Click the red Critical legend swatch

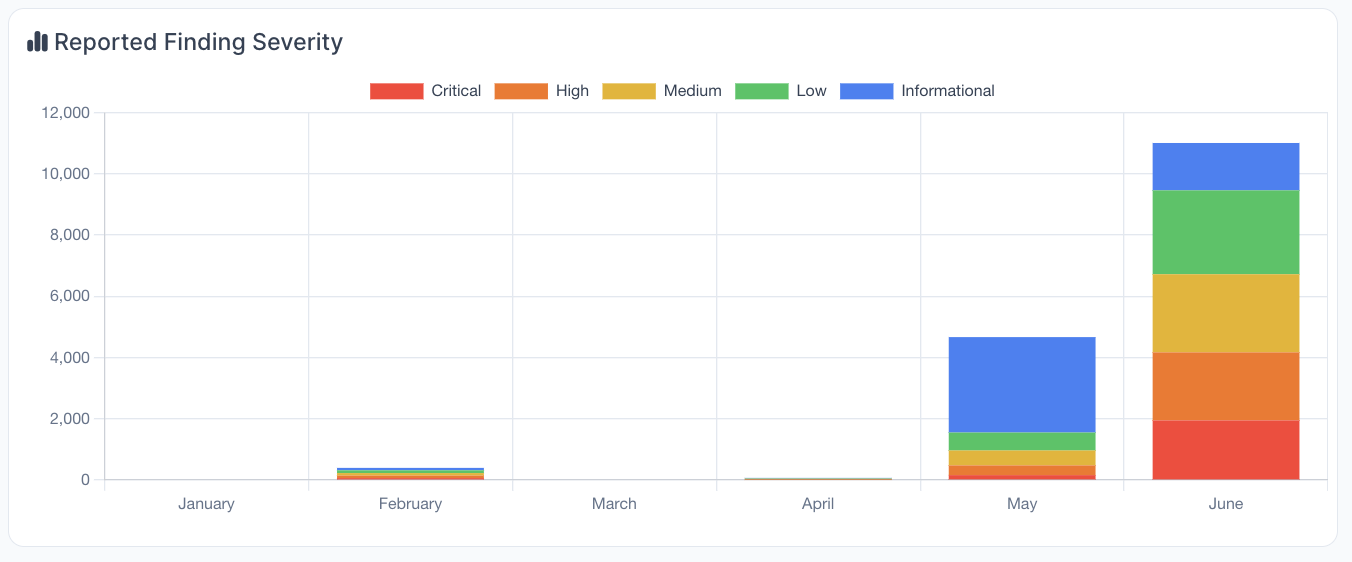(397, 91)
